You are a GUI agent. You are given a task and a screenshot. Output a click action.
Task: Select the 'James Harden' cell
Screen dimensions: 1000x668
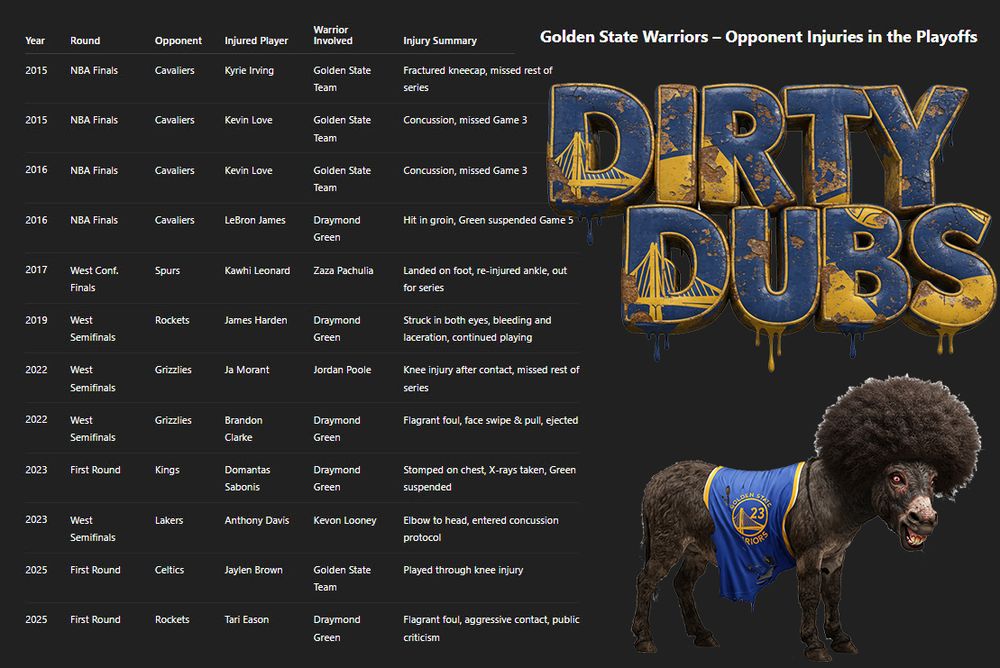256,320
